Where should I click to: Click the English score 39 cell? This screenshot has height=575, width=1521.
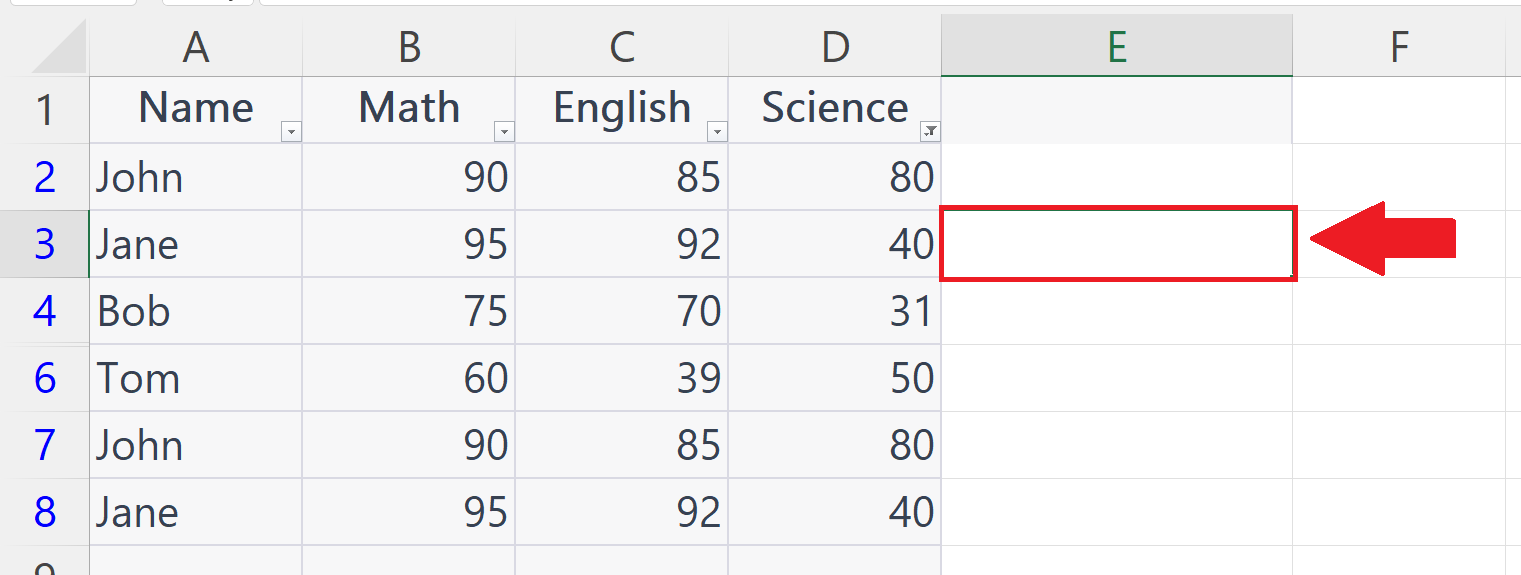click(622, 378)
